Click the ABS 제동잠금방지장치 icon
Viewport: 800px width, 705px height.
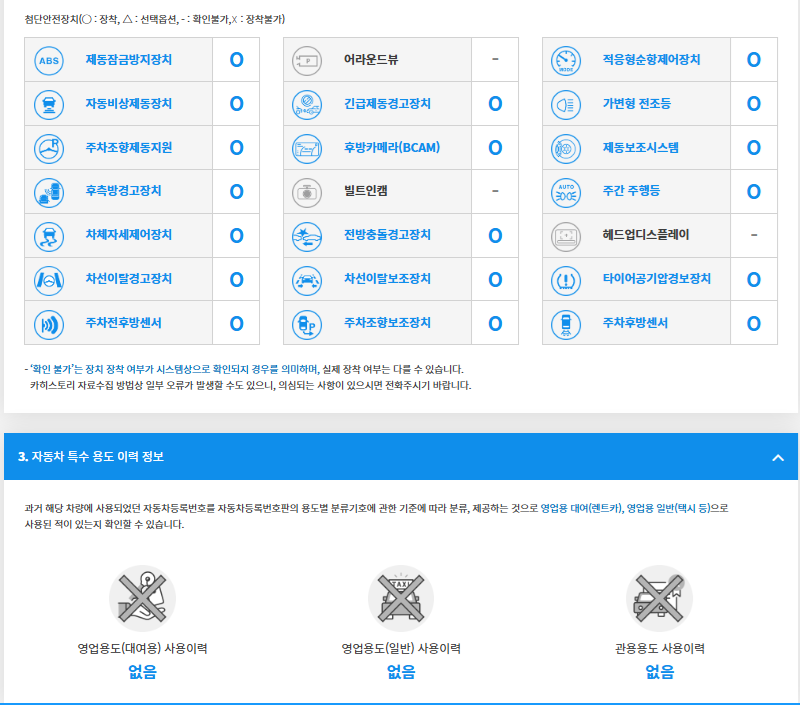pyautogui.click(x=48, y=60)
